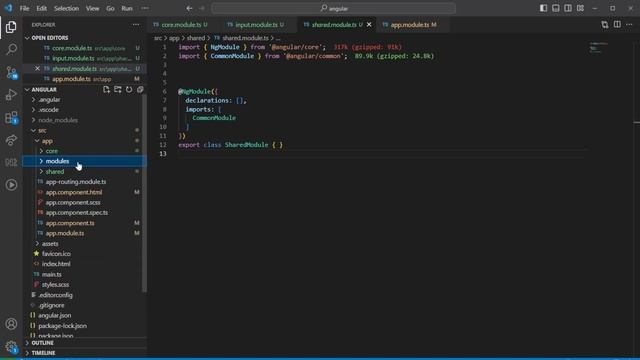This screenshot has height=360, width=640.
Task: Open the Accounts menu icon
Action: coord(11,324)
